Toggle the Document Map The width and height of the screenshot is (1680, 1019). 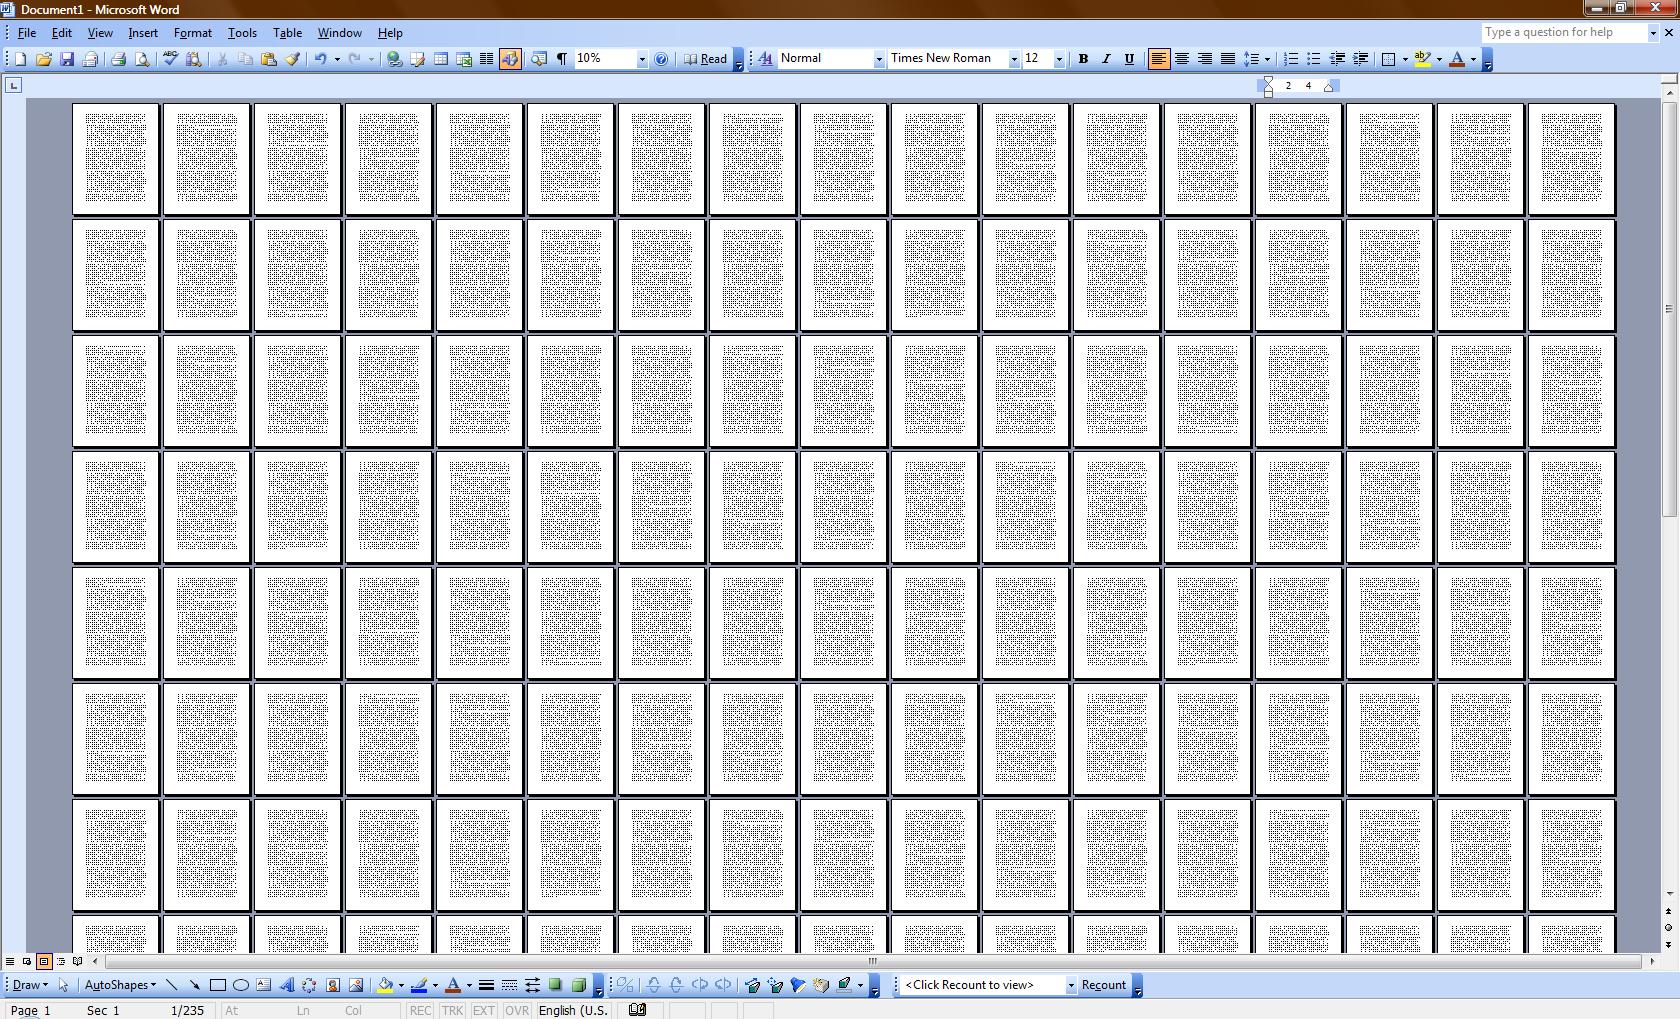coord(539,59)
